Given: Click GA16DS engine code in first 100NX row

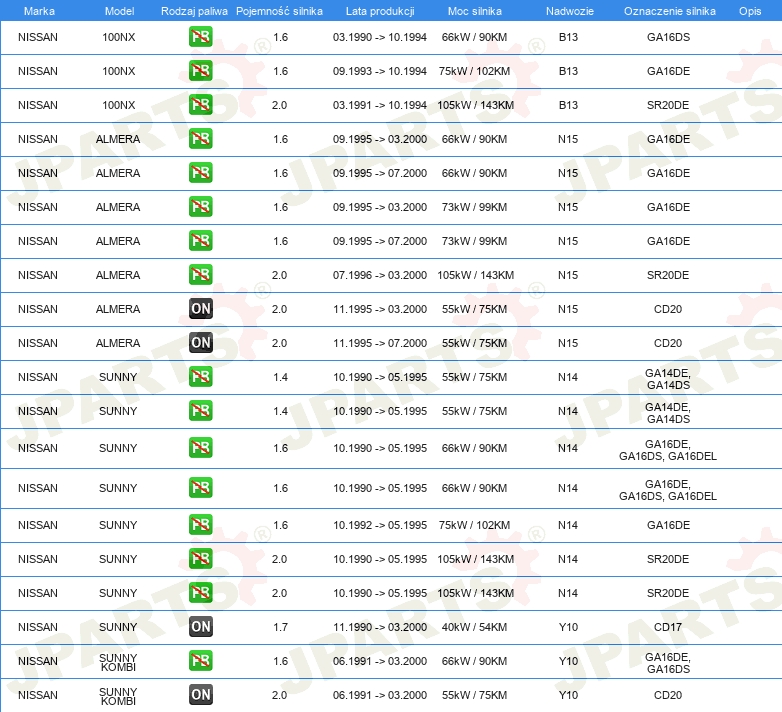Looking at the screenshot, I should click(x=668, y=37).
